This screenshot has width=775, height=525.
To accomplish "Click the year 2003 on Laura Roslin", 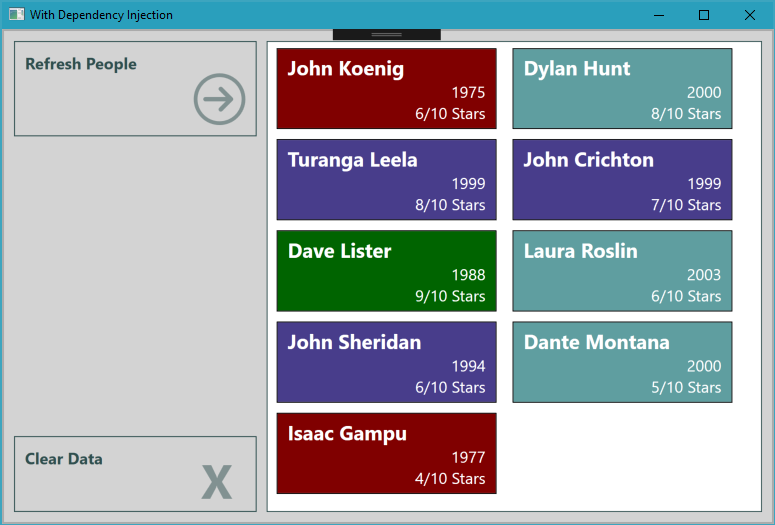I will pyautogui.click(x=704, y=275).
